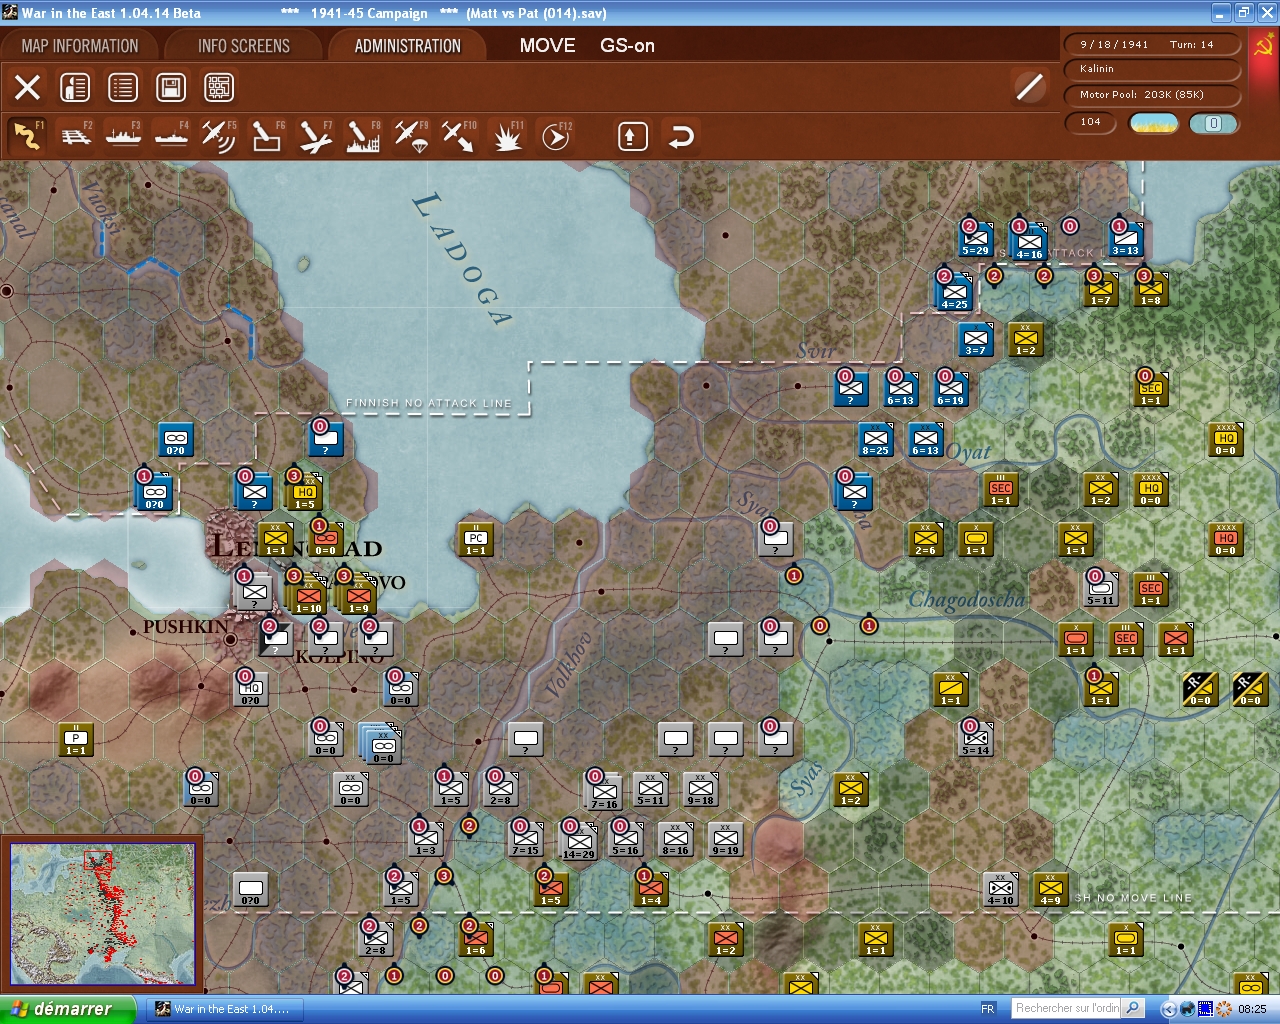Select the F9 Air Transport mode icon
The height and width of the screenshot is (1024, 1280).
[411, 136]
